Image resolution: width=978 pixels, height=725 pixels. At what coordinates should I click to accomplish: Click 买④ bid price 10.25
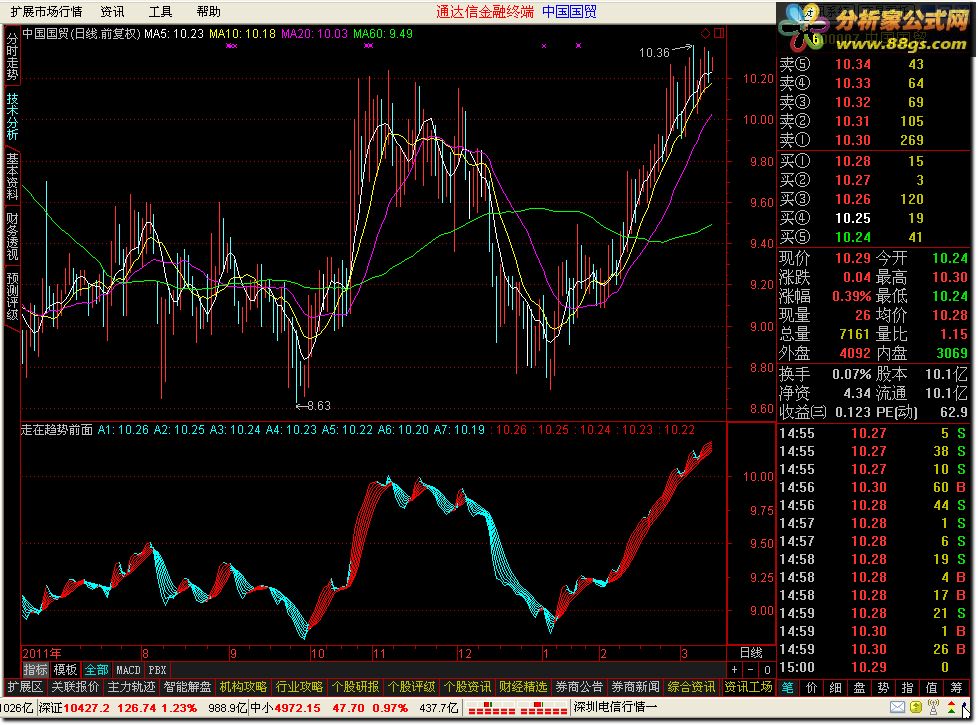point(853,218)
